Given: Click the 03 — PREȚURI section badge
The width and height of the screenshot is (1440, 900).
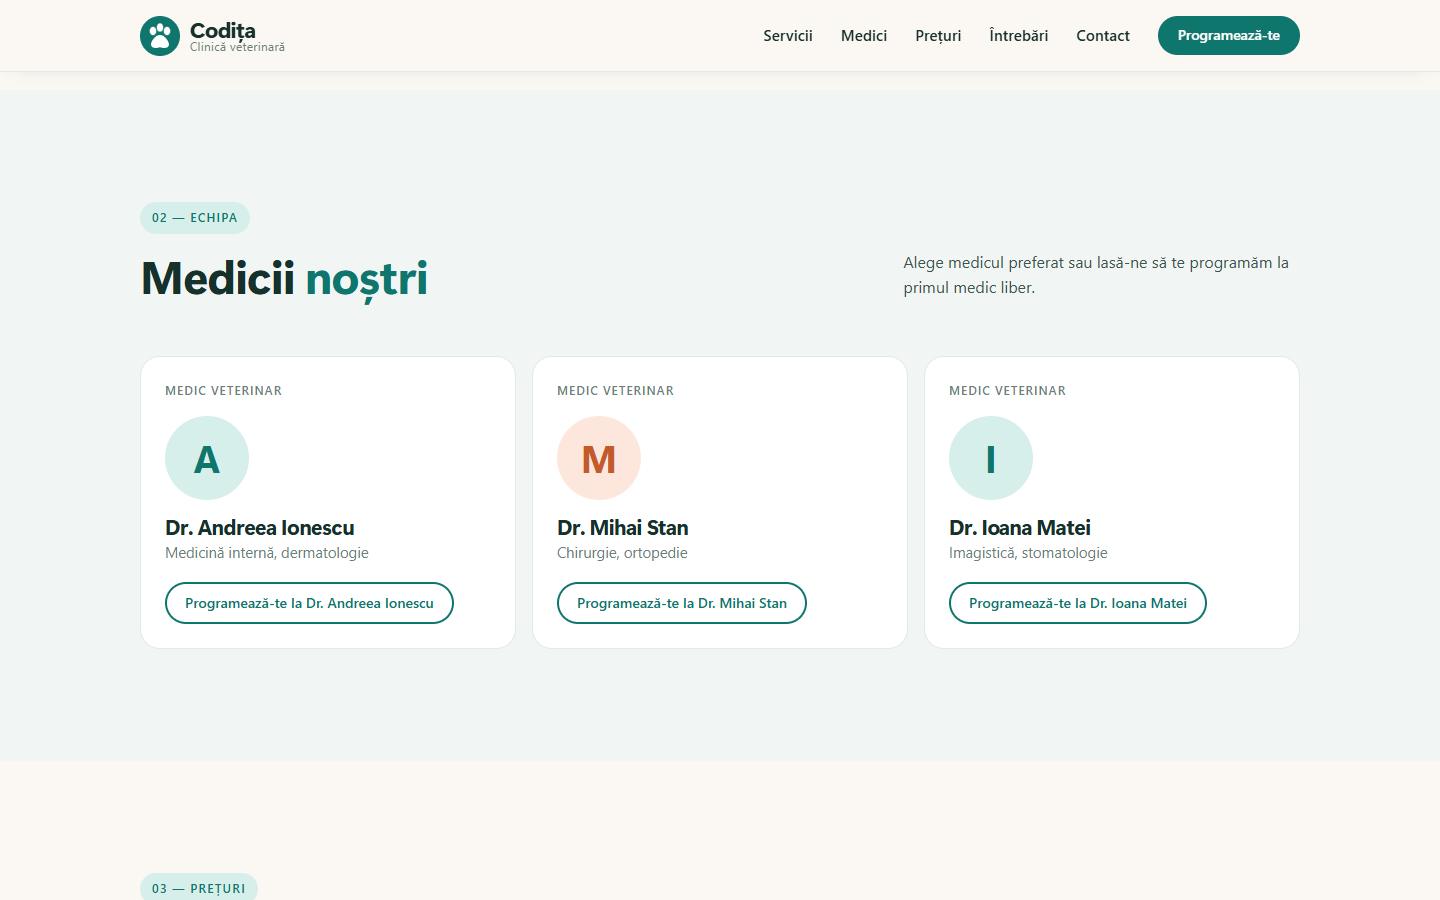Looking at the screenshot, I should point(199,888).
